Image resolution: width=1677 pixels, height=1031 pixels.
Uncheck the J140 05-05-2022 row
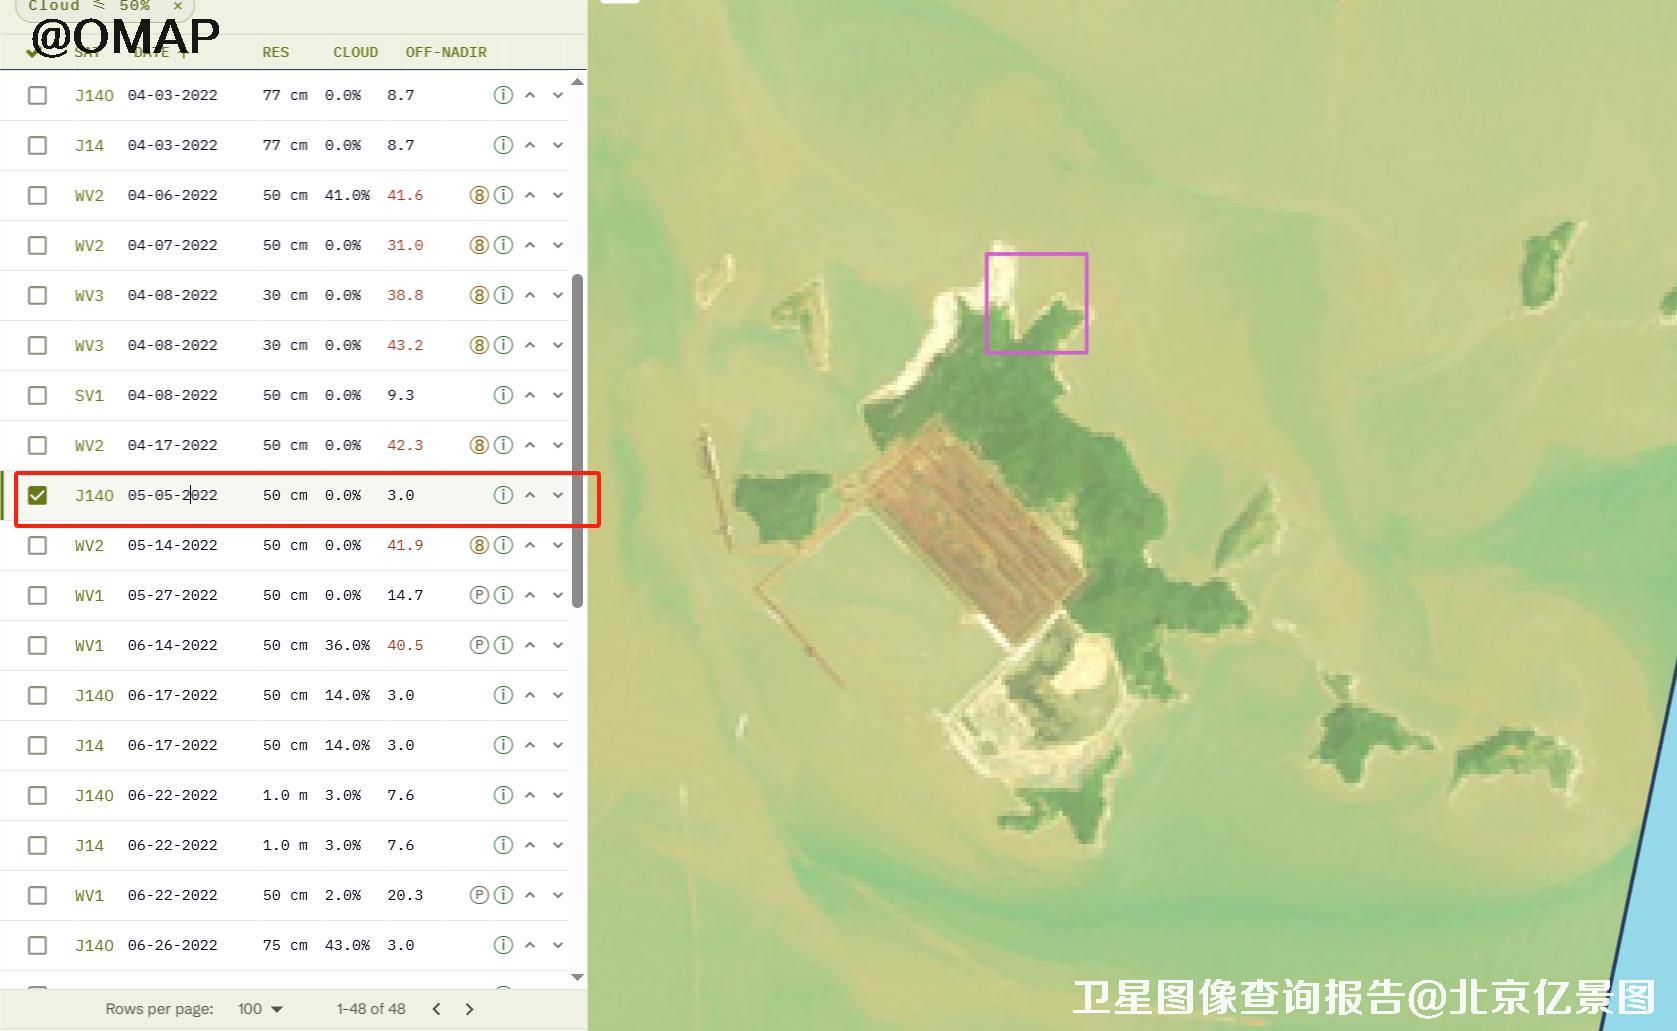(x=37, y=495)
